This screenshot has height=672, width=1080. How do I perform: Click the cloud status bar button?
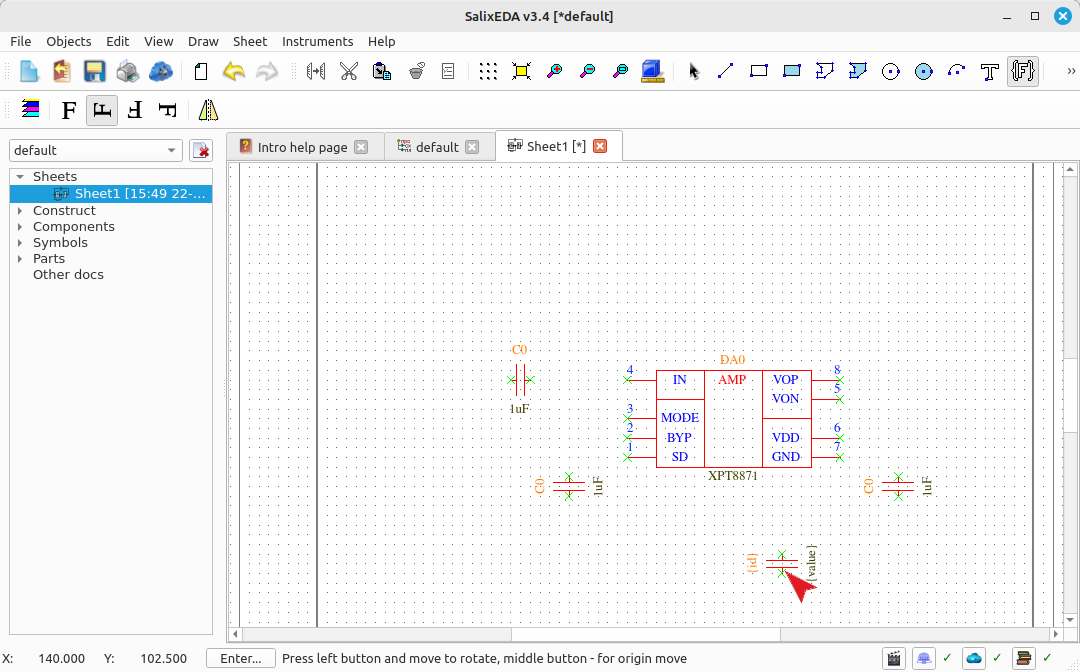[974, 659]
